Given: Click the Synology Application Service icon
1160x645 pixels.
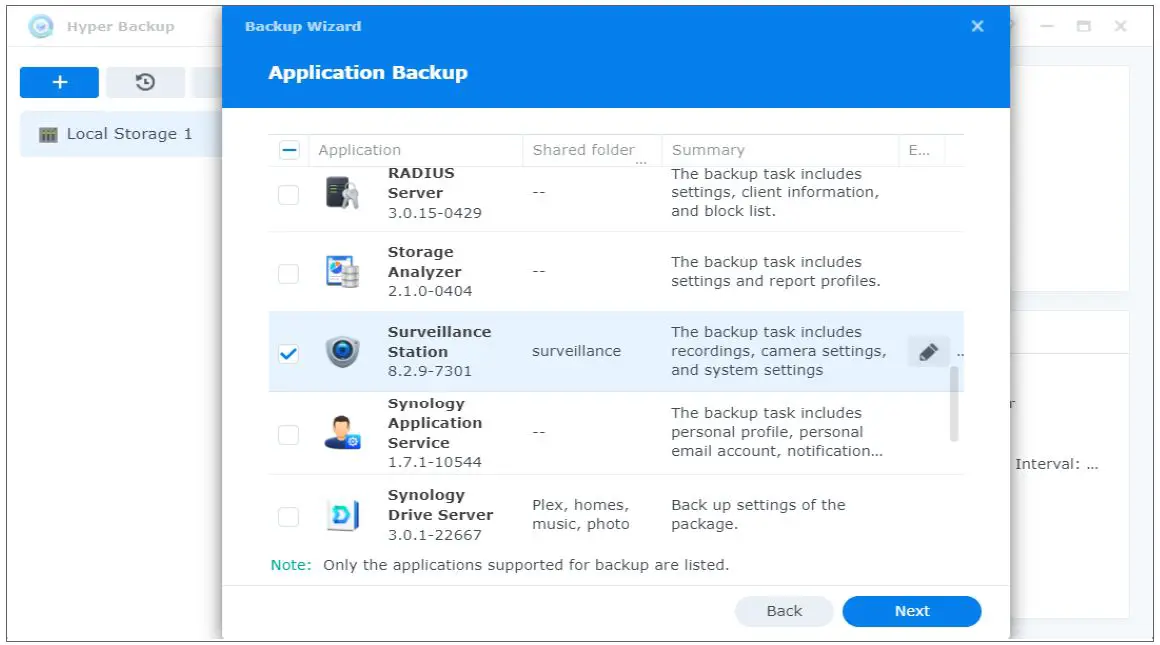Looking at the screenshot, I should (342, 432).
